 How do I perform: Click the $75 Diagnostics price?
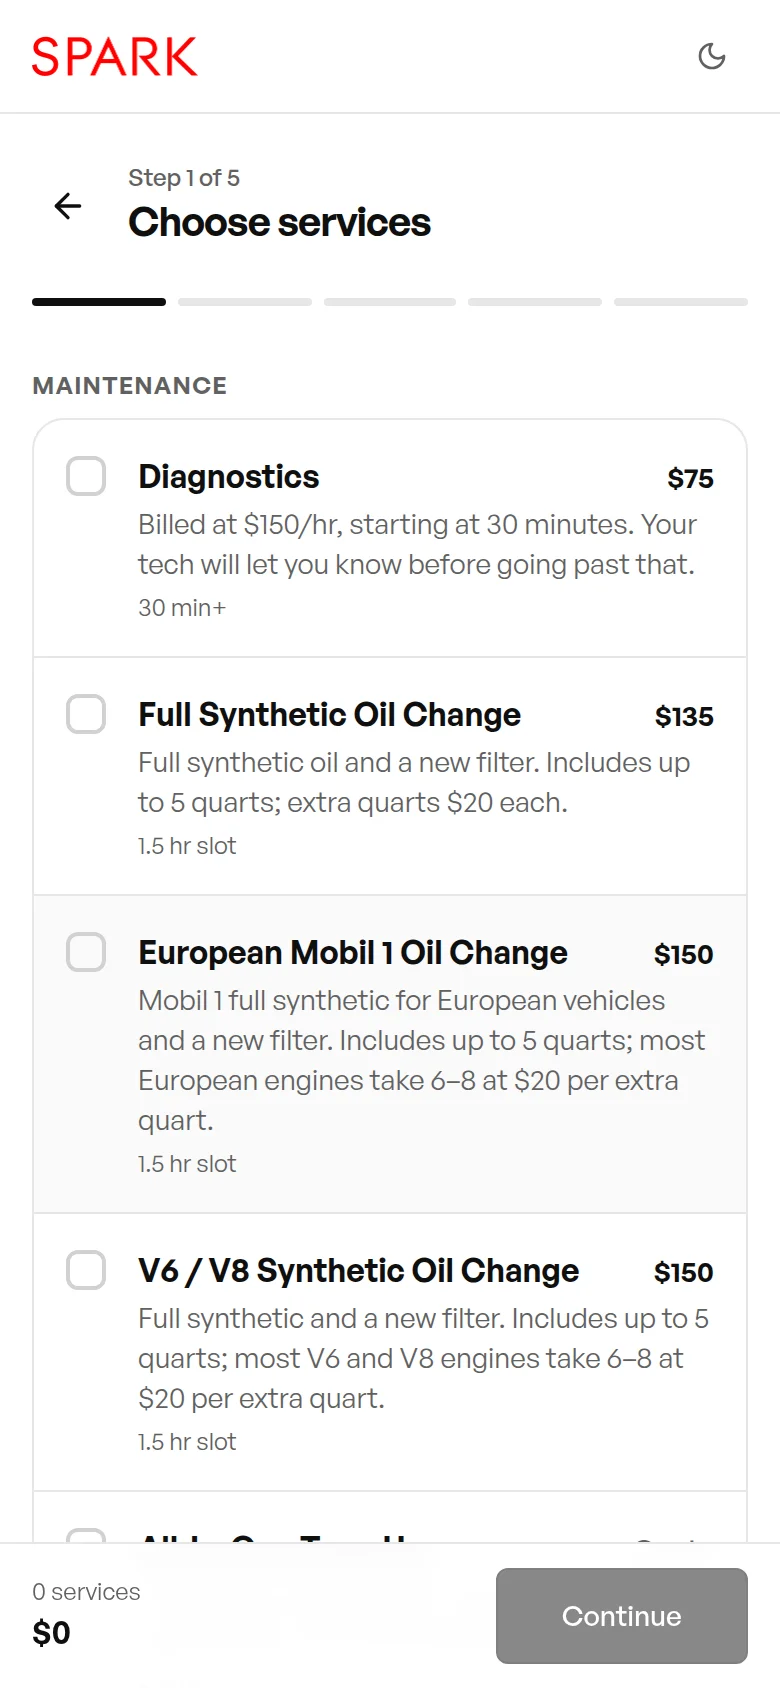coord(691,479)
